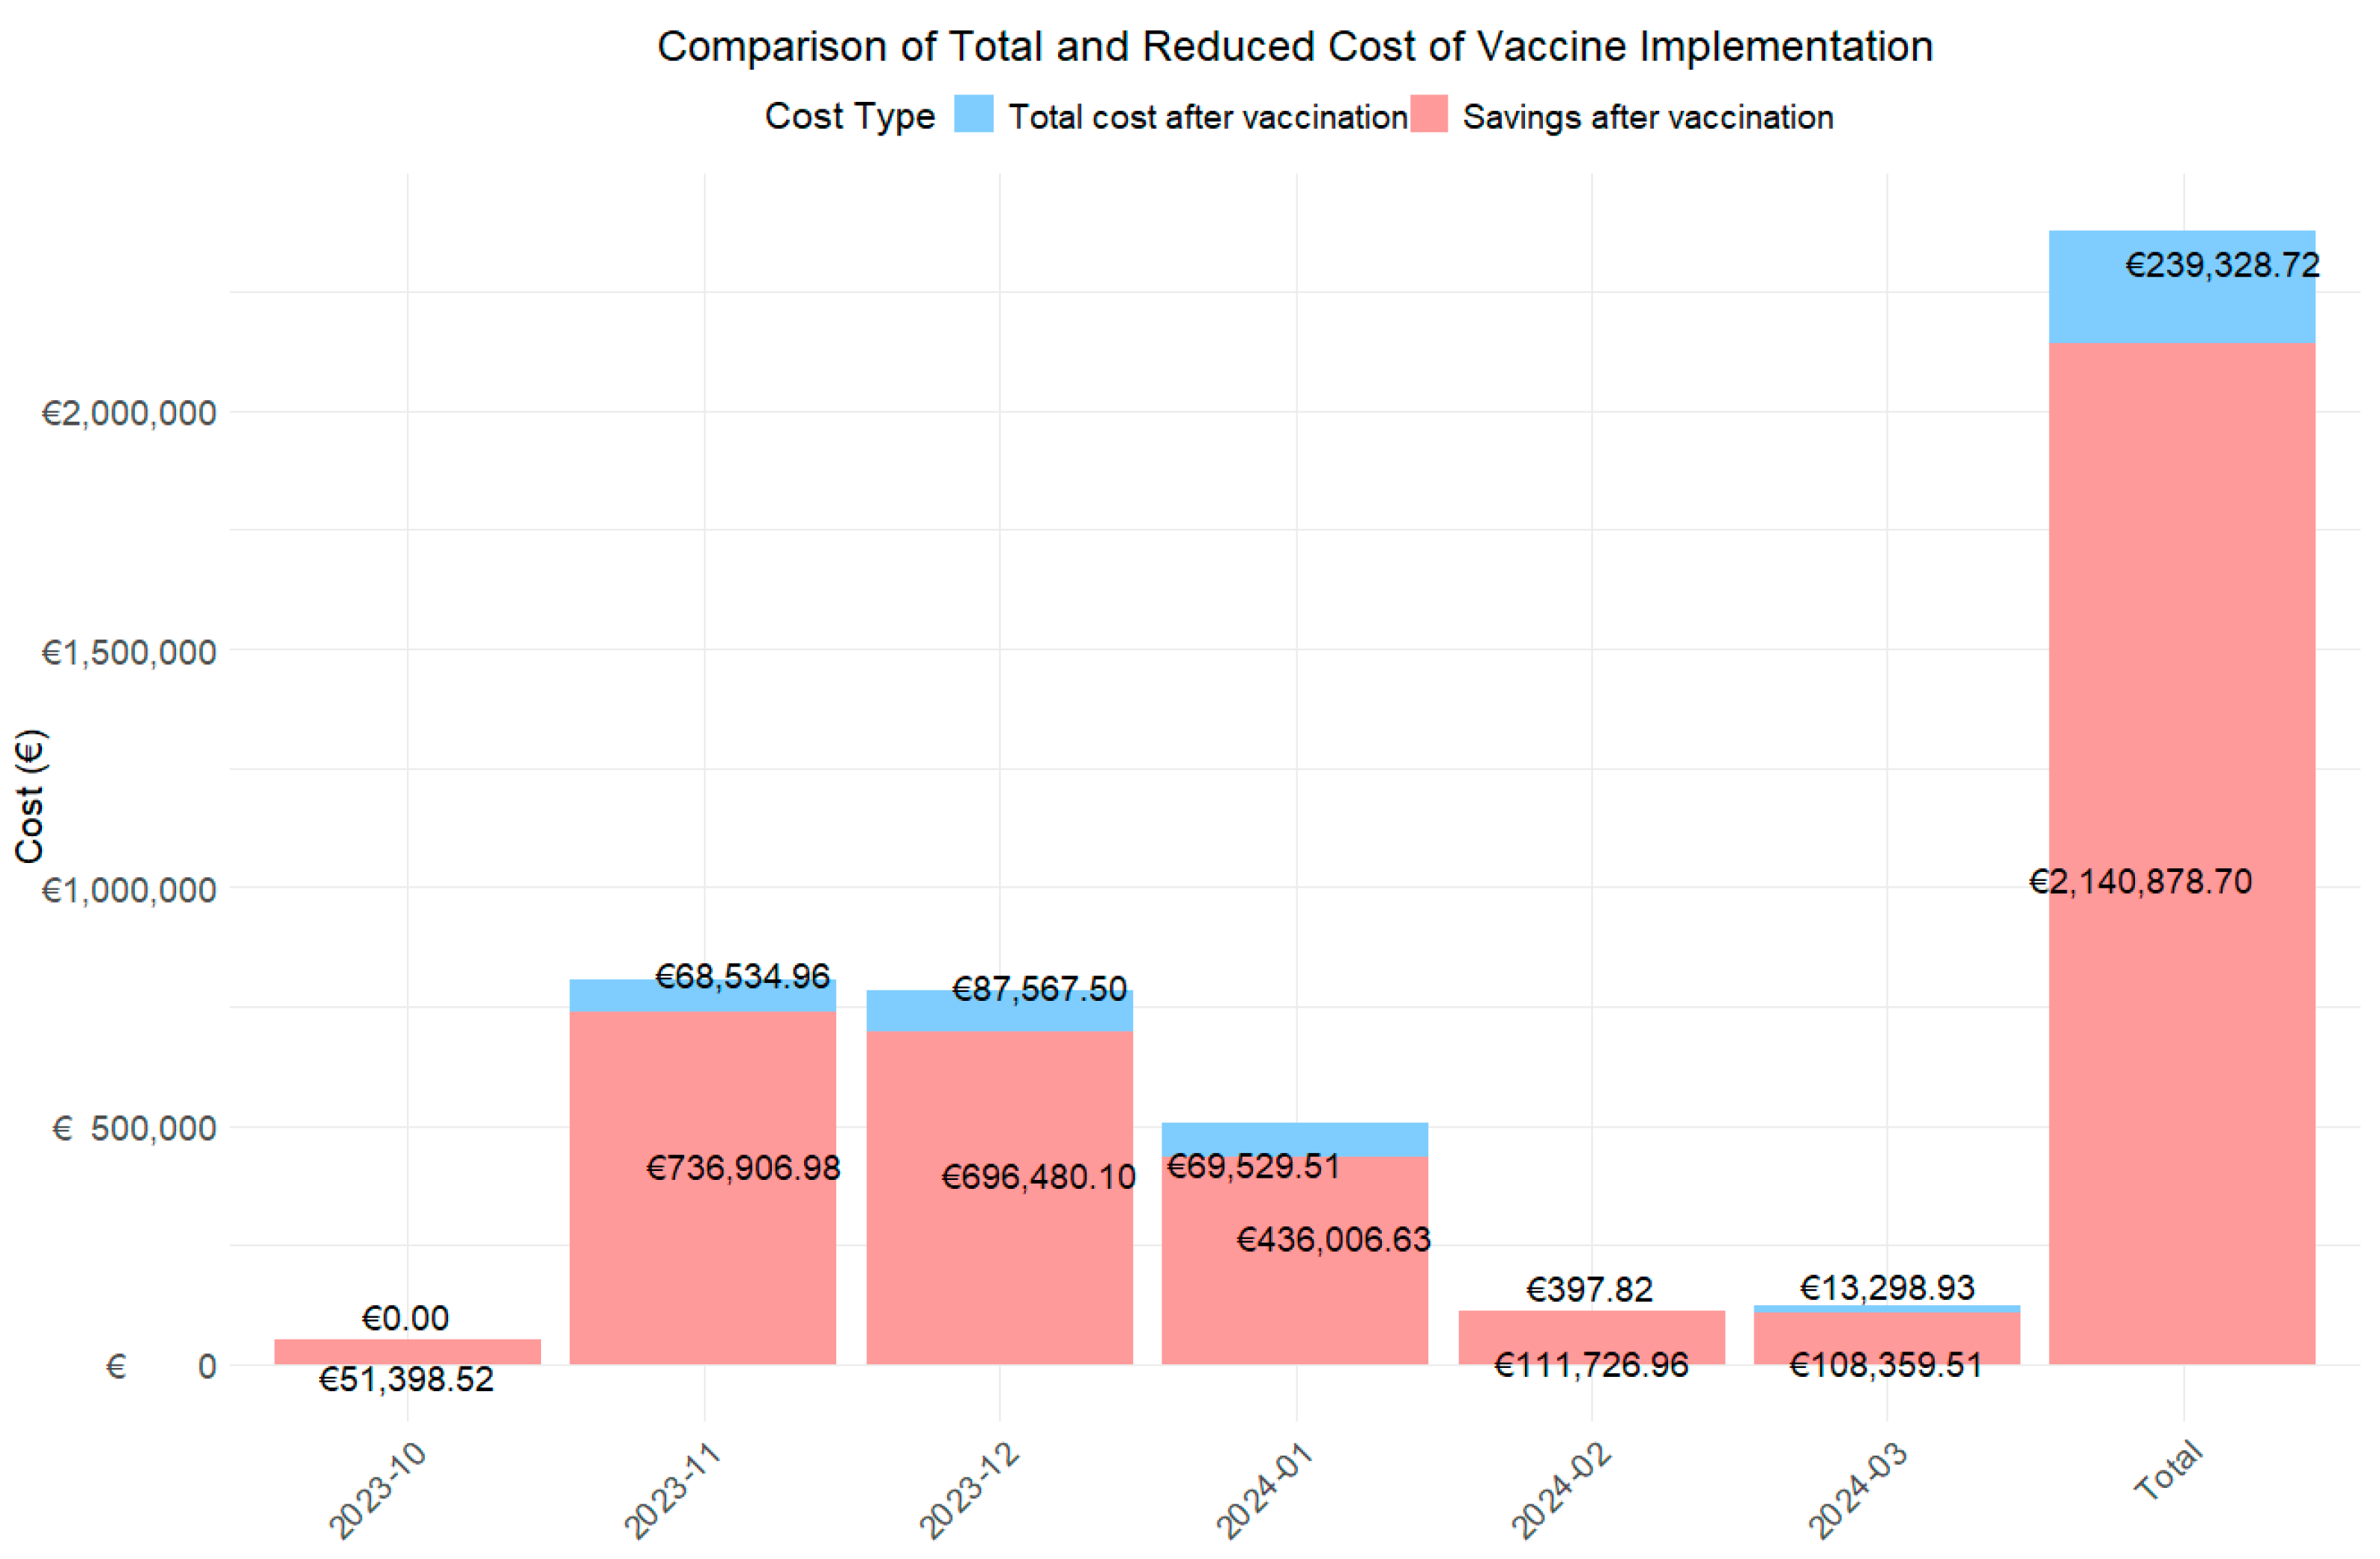Click the pink Savings legend swatch
This screenshot has height=1559, width=2380.
coord(1429,114)
